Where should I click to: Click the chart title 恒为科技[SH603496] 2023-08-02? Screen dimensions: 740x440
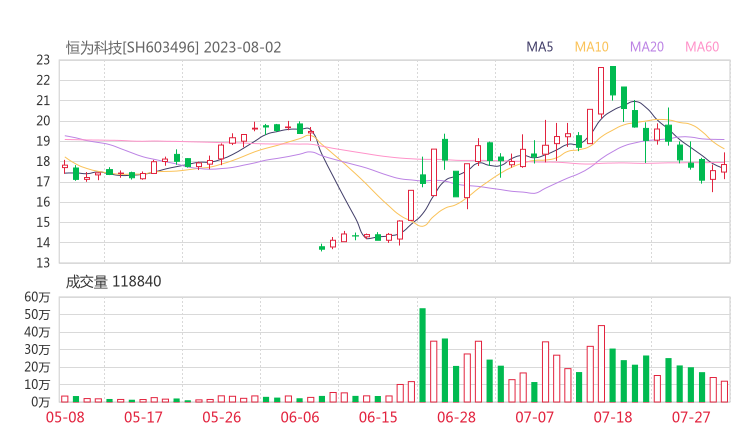[x=173, y=48]
